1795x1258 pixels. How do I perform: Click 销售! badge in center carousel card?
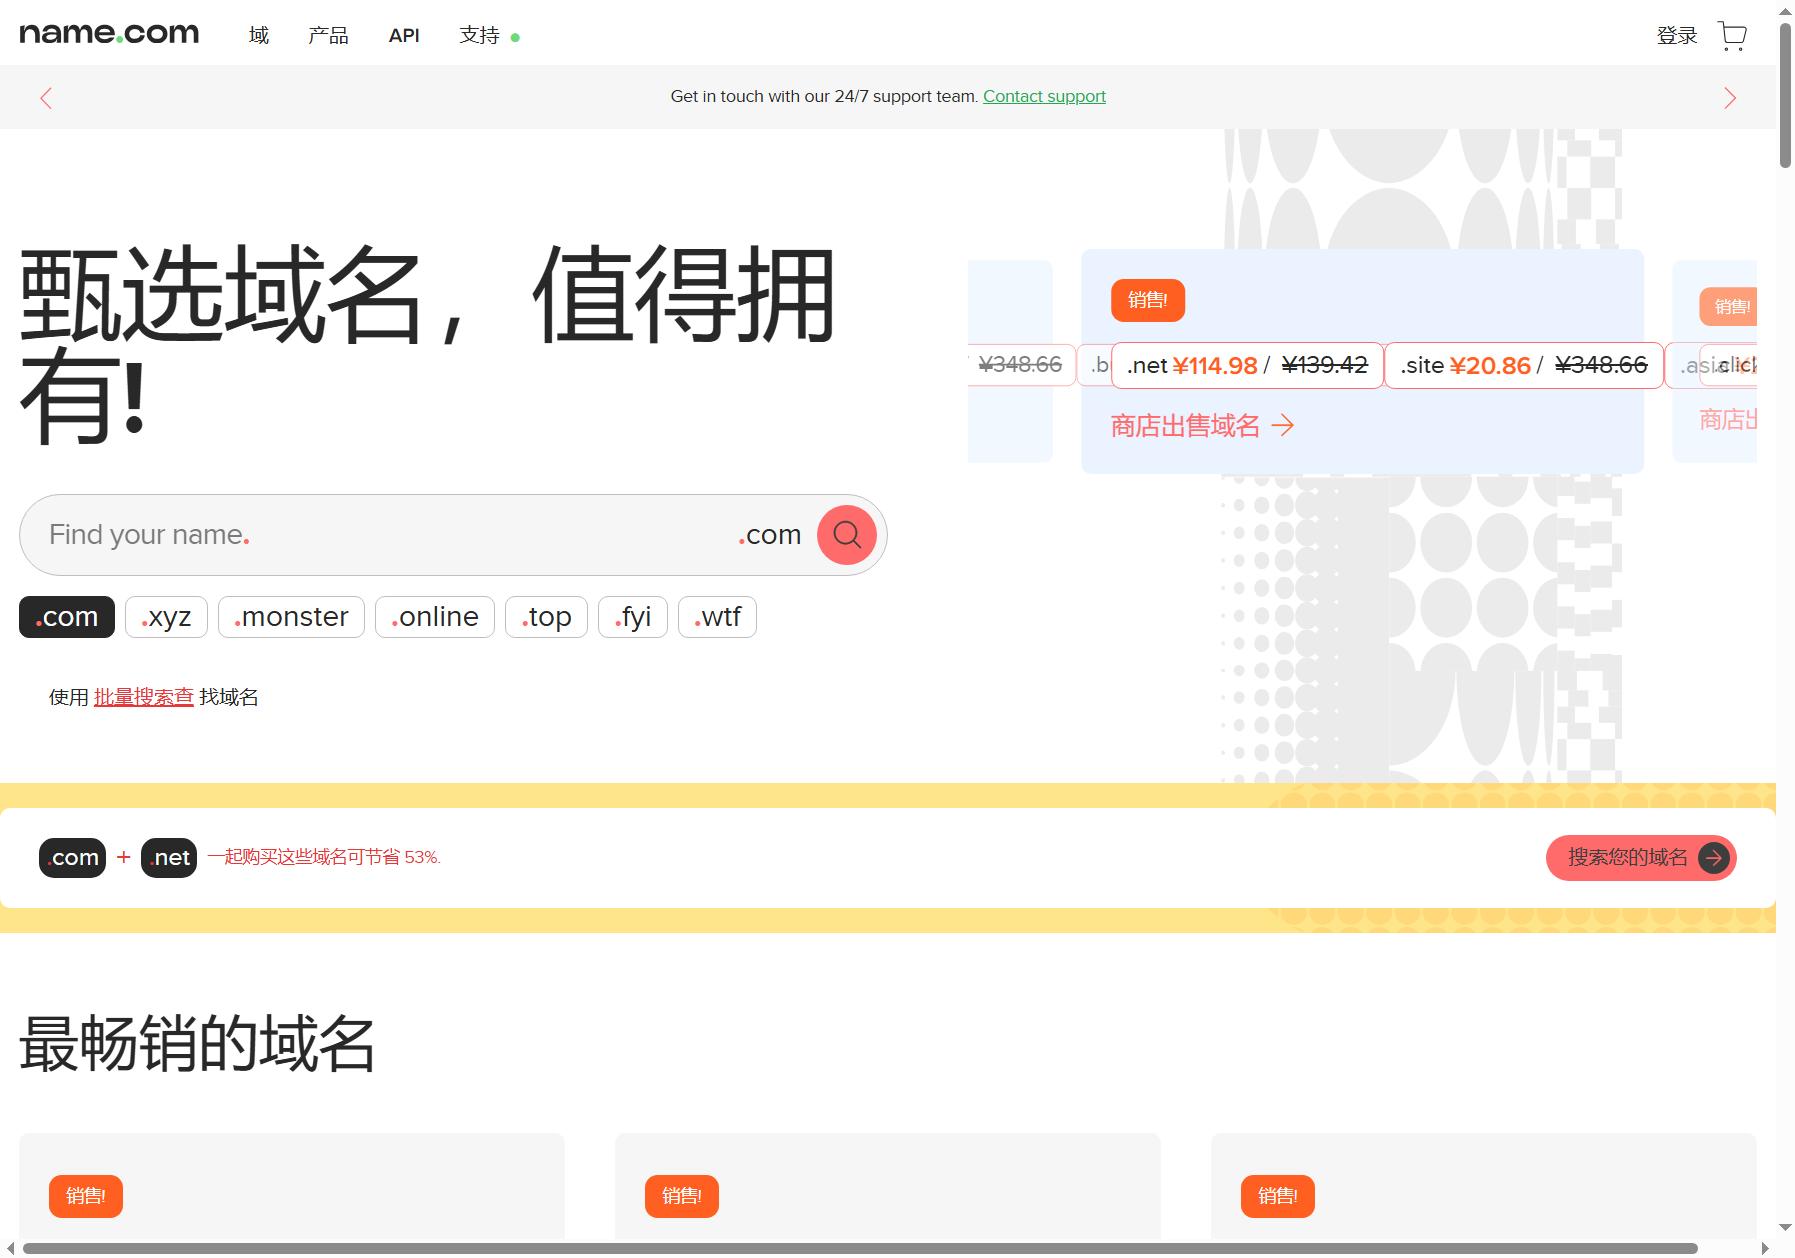pyautogui.click(x=1148, y=301)
